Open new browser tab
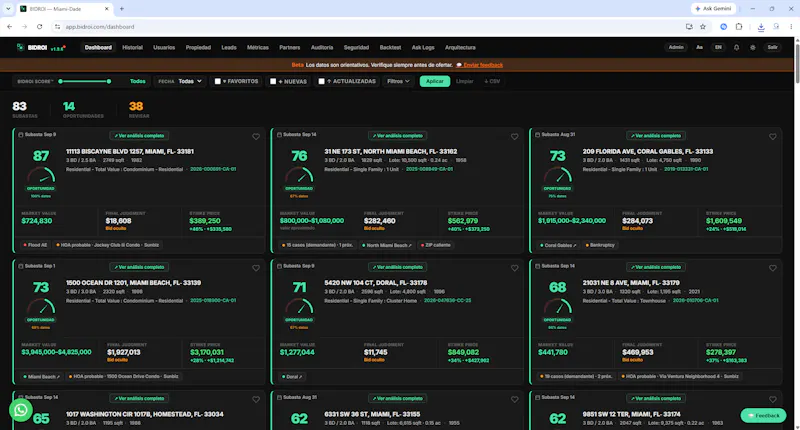 pos(121,9)
